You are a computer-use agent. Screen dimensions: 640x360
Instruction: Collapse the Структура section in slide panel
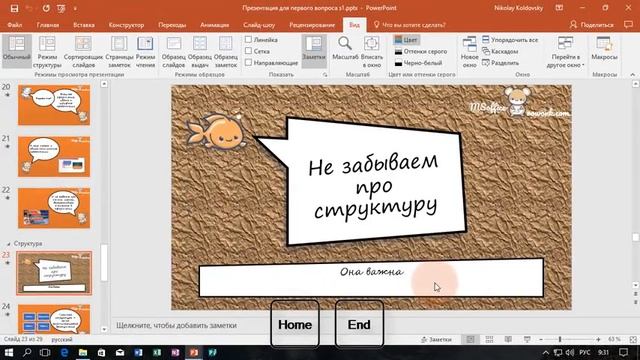(x=9, y=244)
